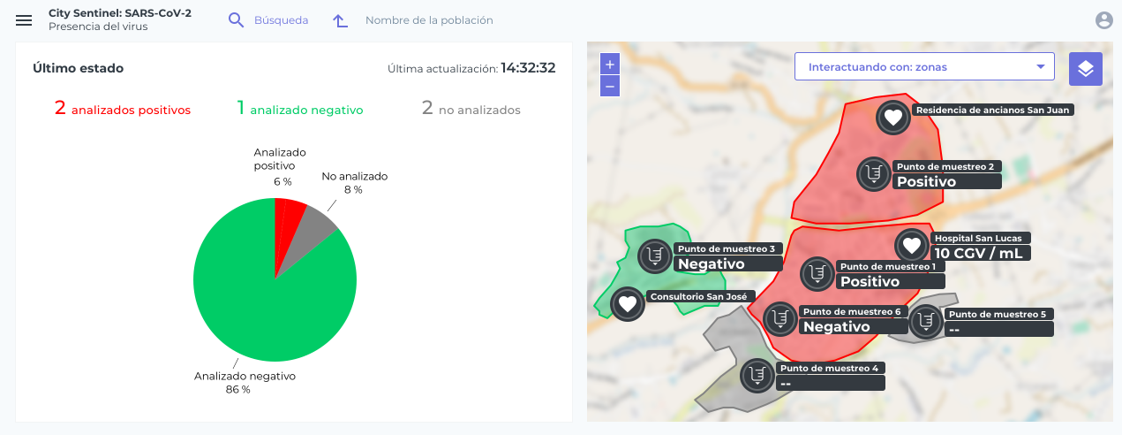
Task: Click the 'Presencia del virus' subtitle
Action: 98,26
